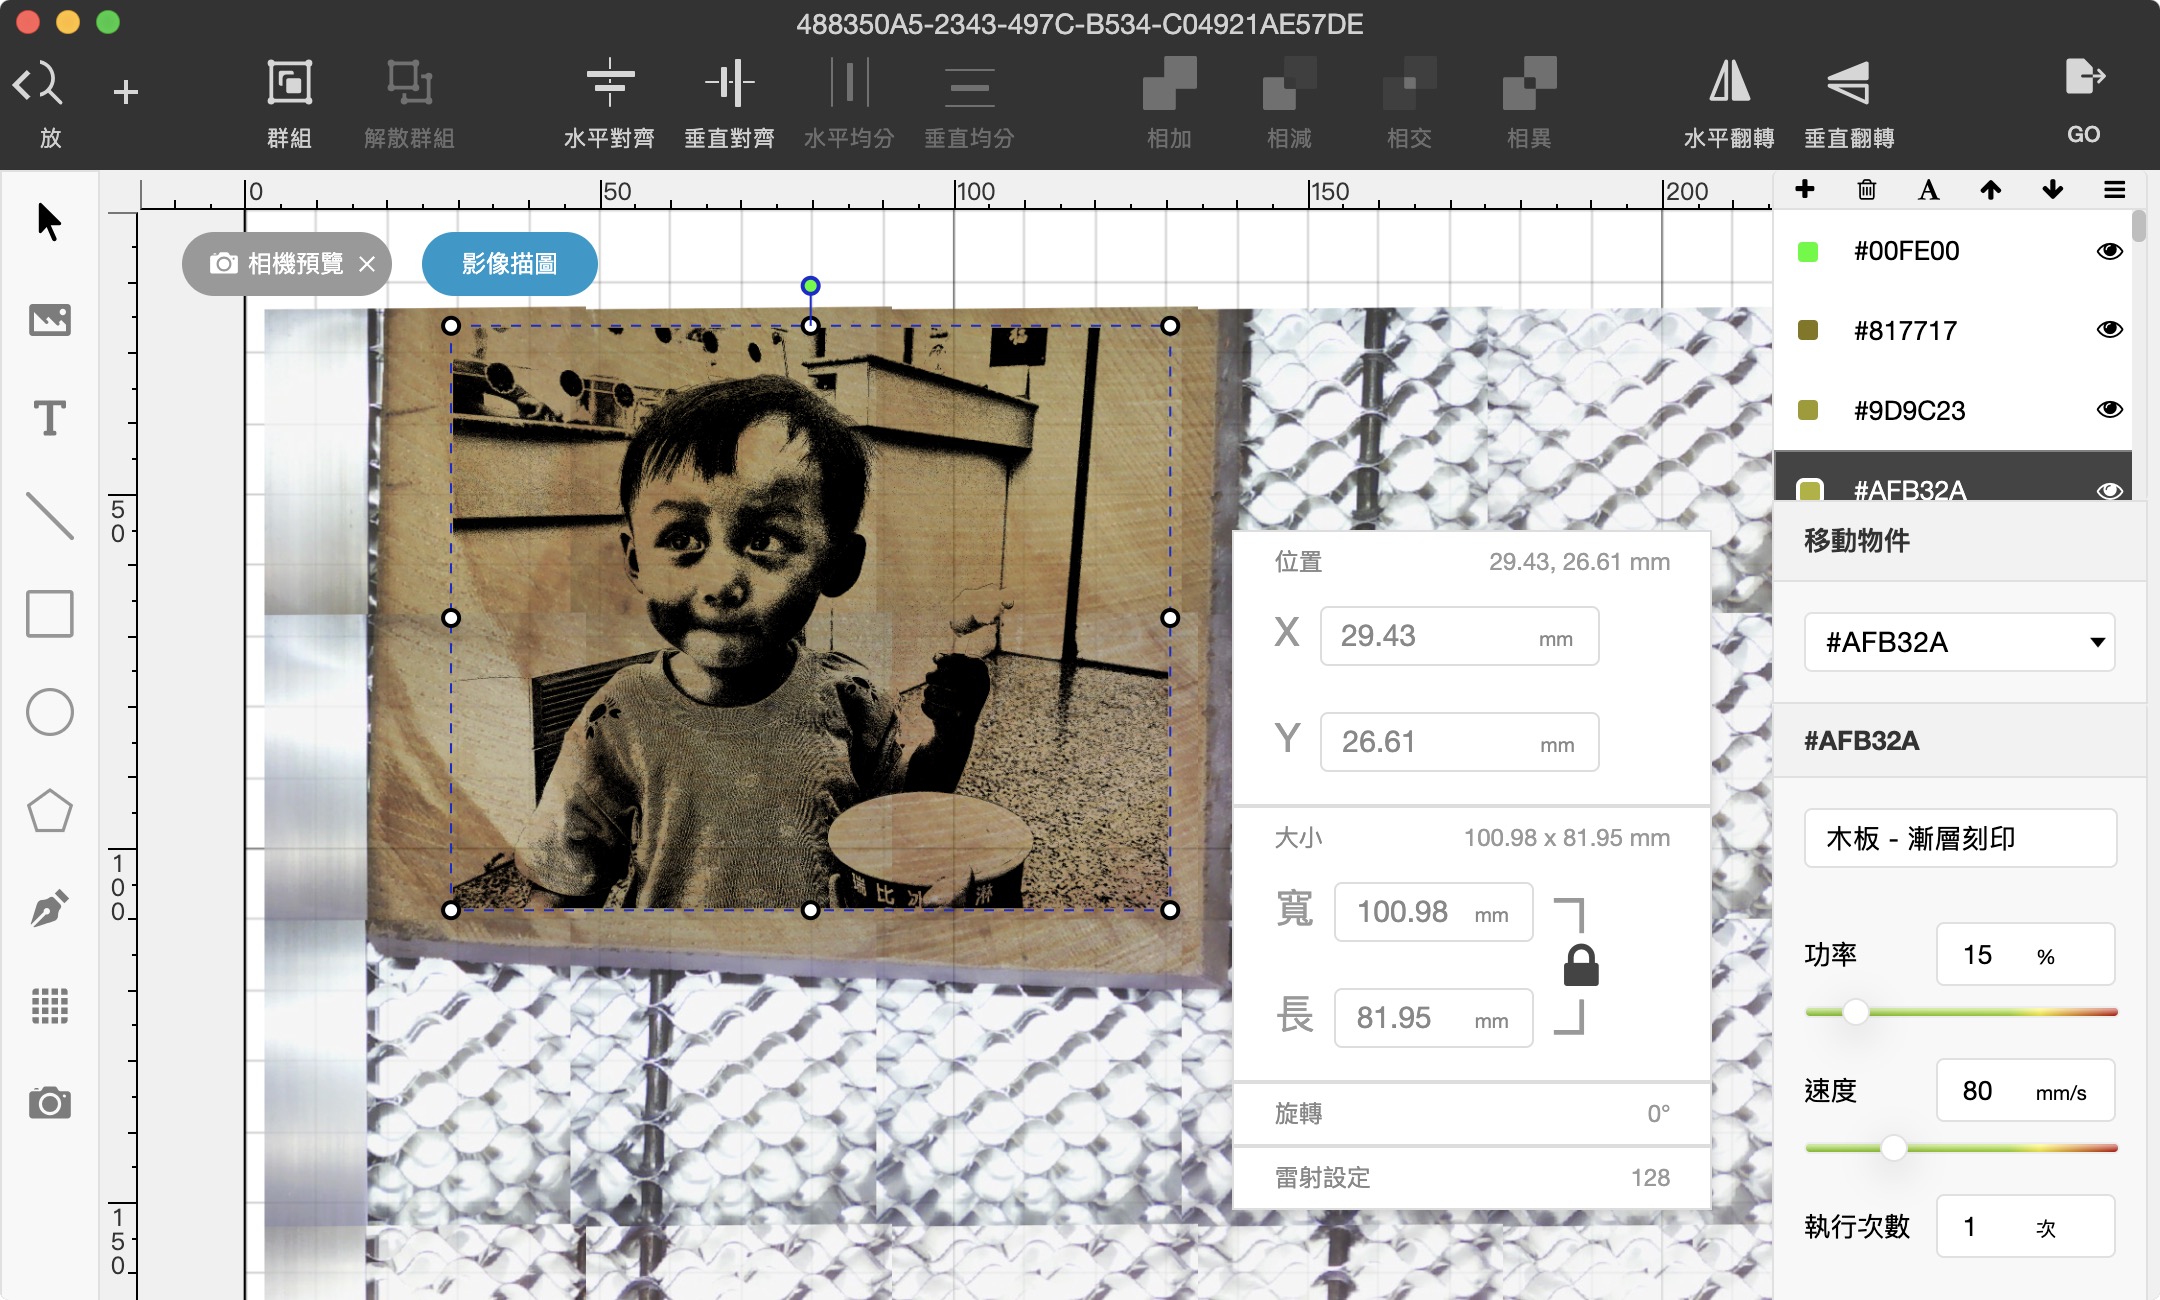Hide the #00FE00 layer via eye icon

2109,251
